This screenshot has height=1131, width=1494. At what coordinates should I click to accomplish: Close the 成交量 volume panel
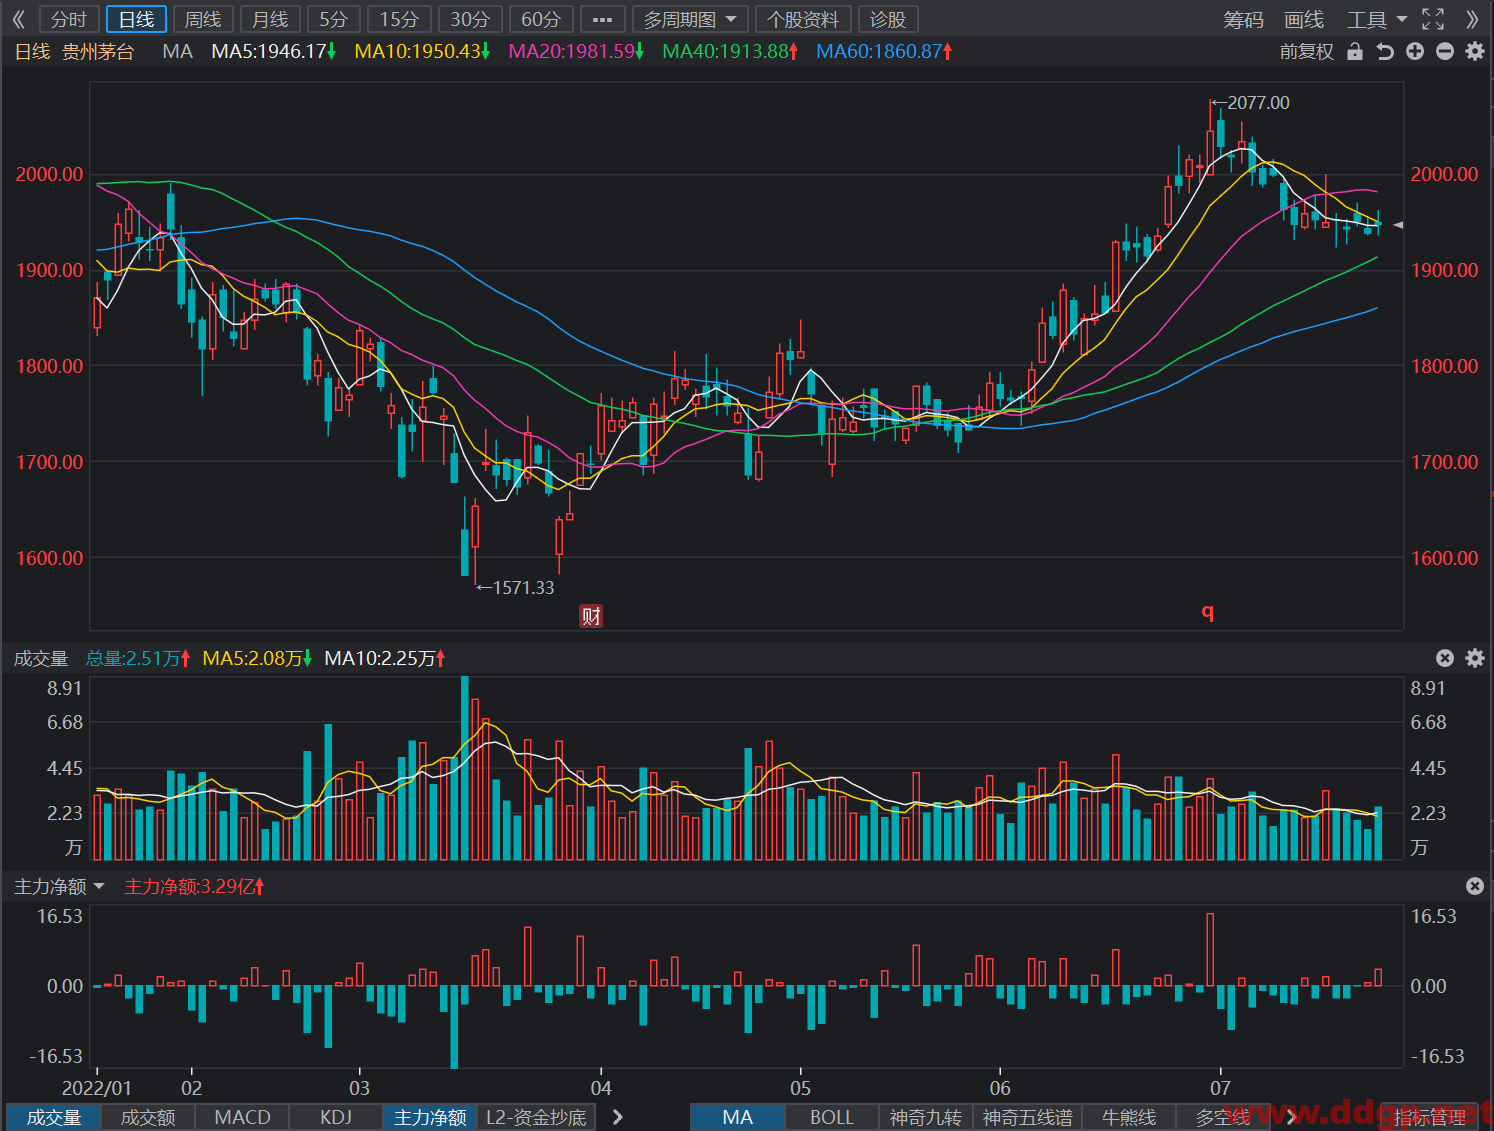pyautogui.click(x=1445, y=658)
